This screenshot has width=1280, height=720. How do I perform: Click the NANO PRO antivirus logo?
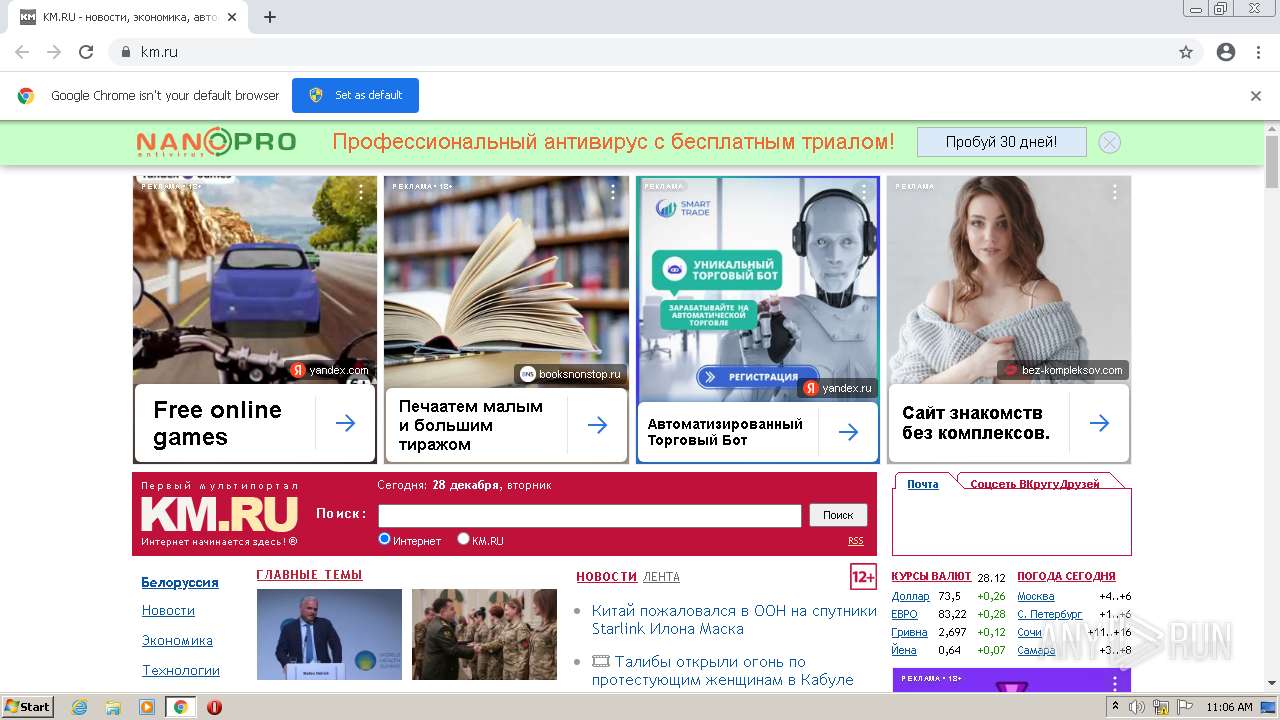[216, 142]
